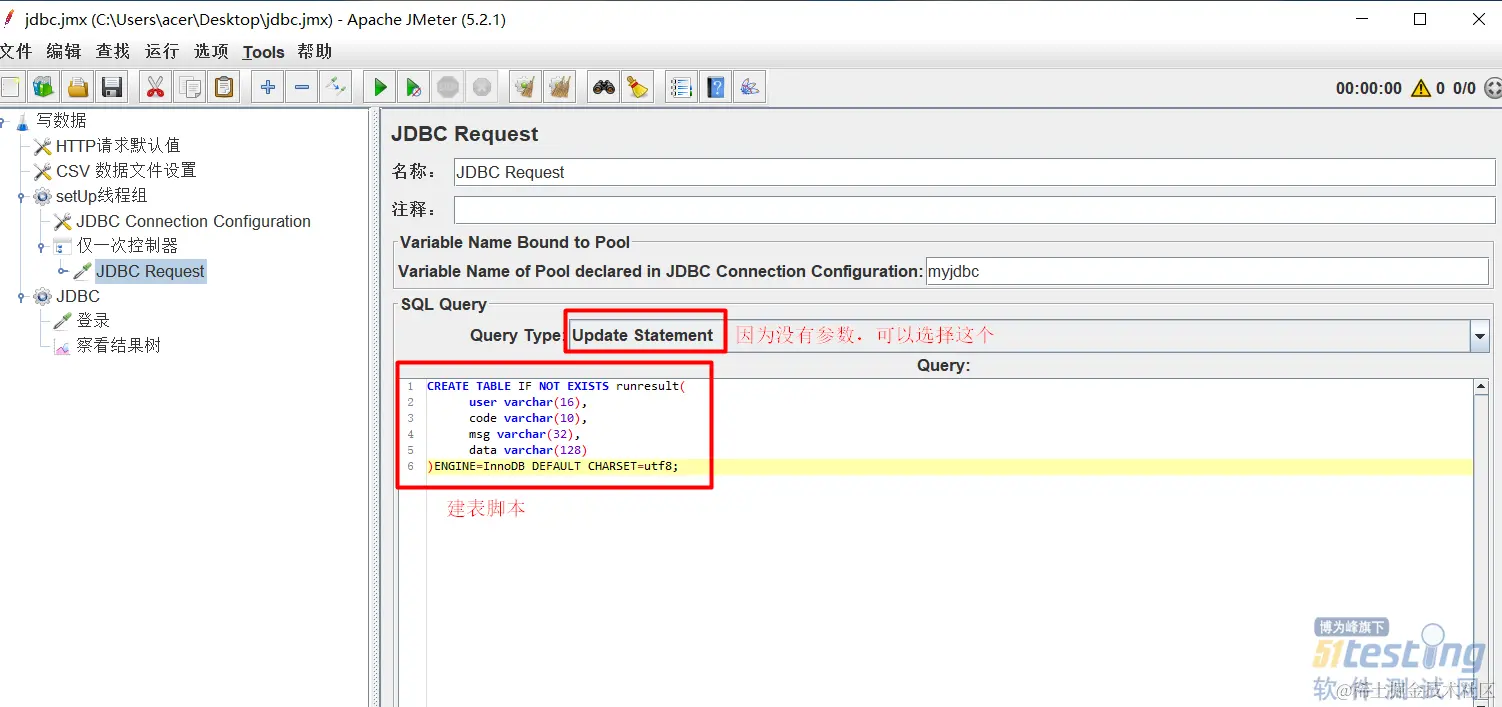Select JDBC Connection Configuration node
Image resolution: width=1502 pixels, height=707 pixels.
[x=193, y=221]
